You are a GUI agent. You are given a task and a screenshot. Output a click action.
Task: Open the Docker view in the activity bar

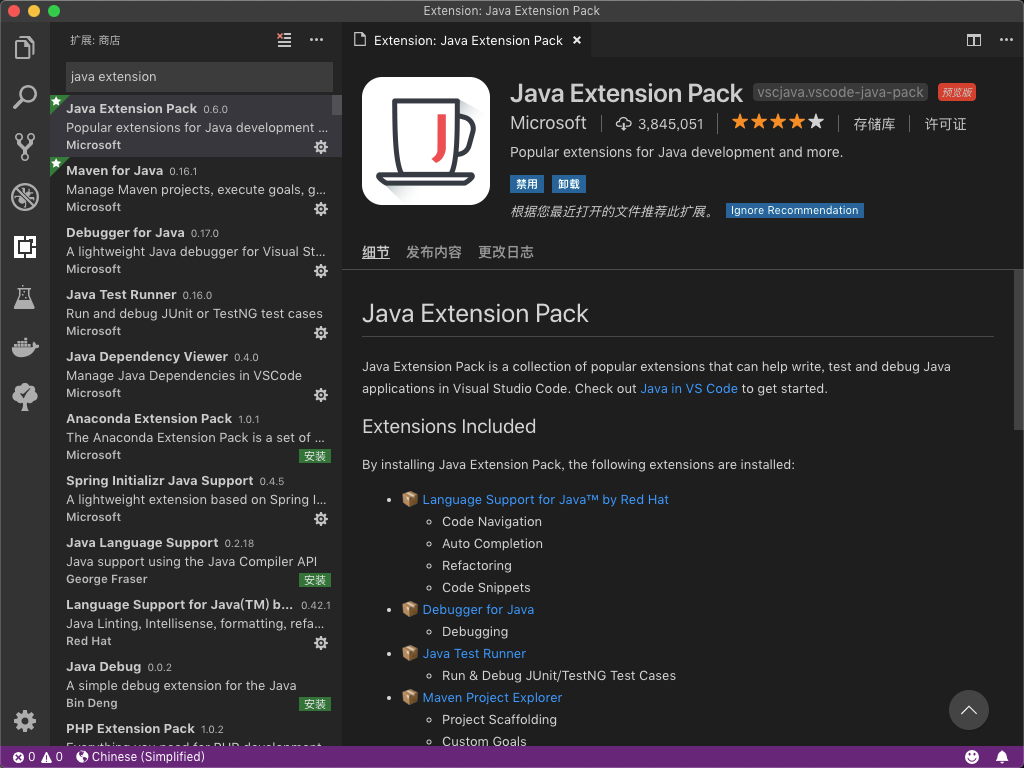pos(25,347)
